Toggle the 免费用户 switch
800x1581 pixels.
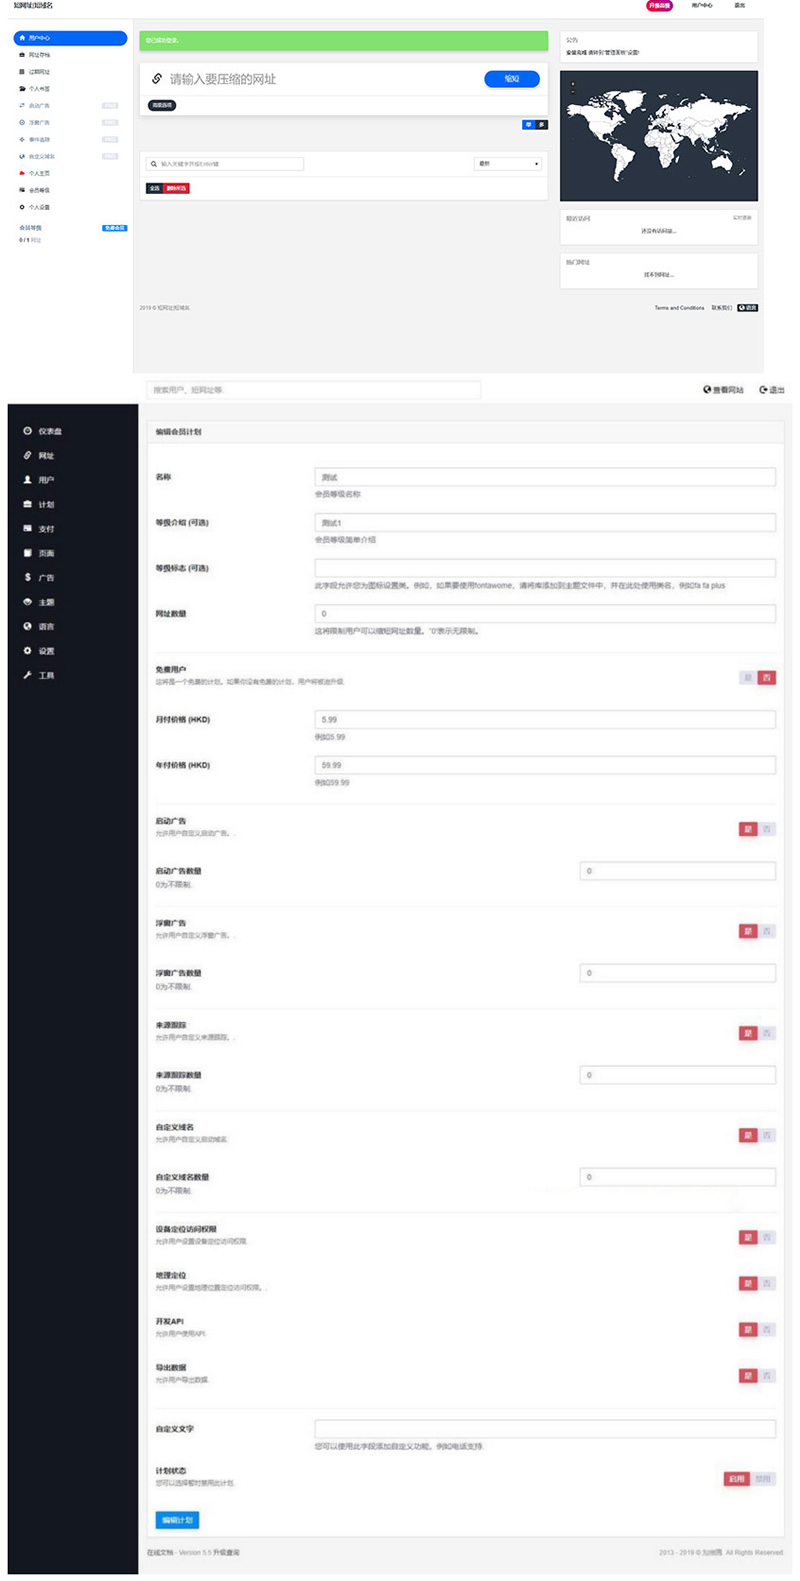[x=757, y=678]
